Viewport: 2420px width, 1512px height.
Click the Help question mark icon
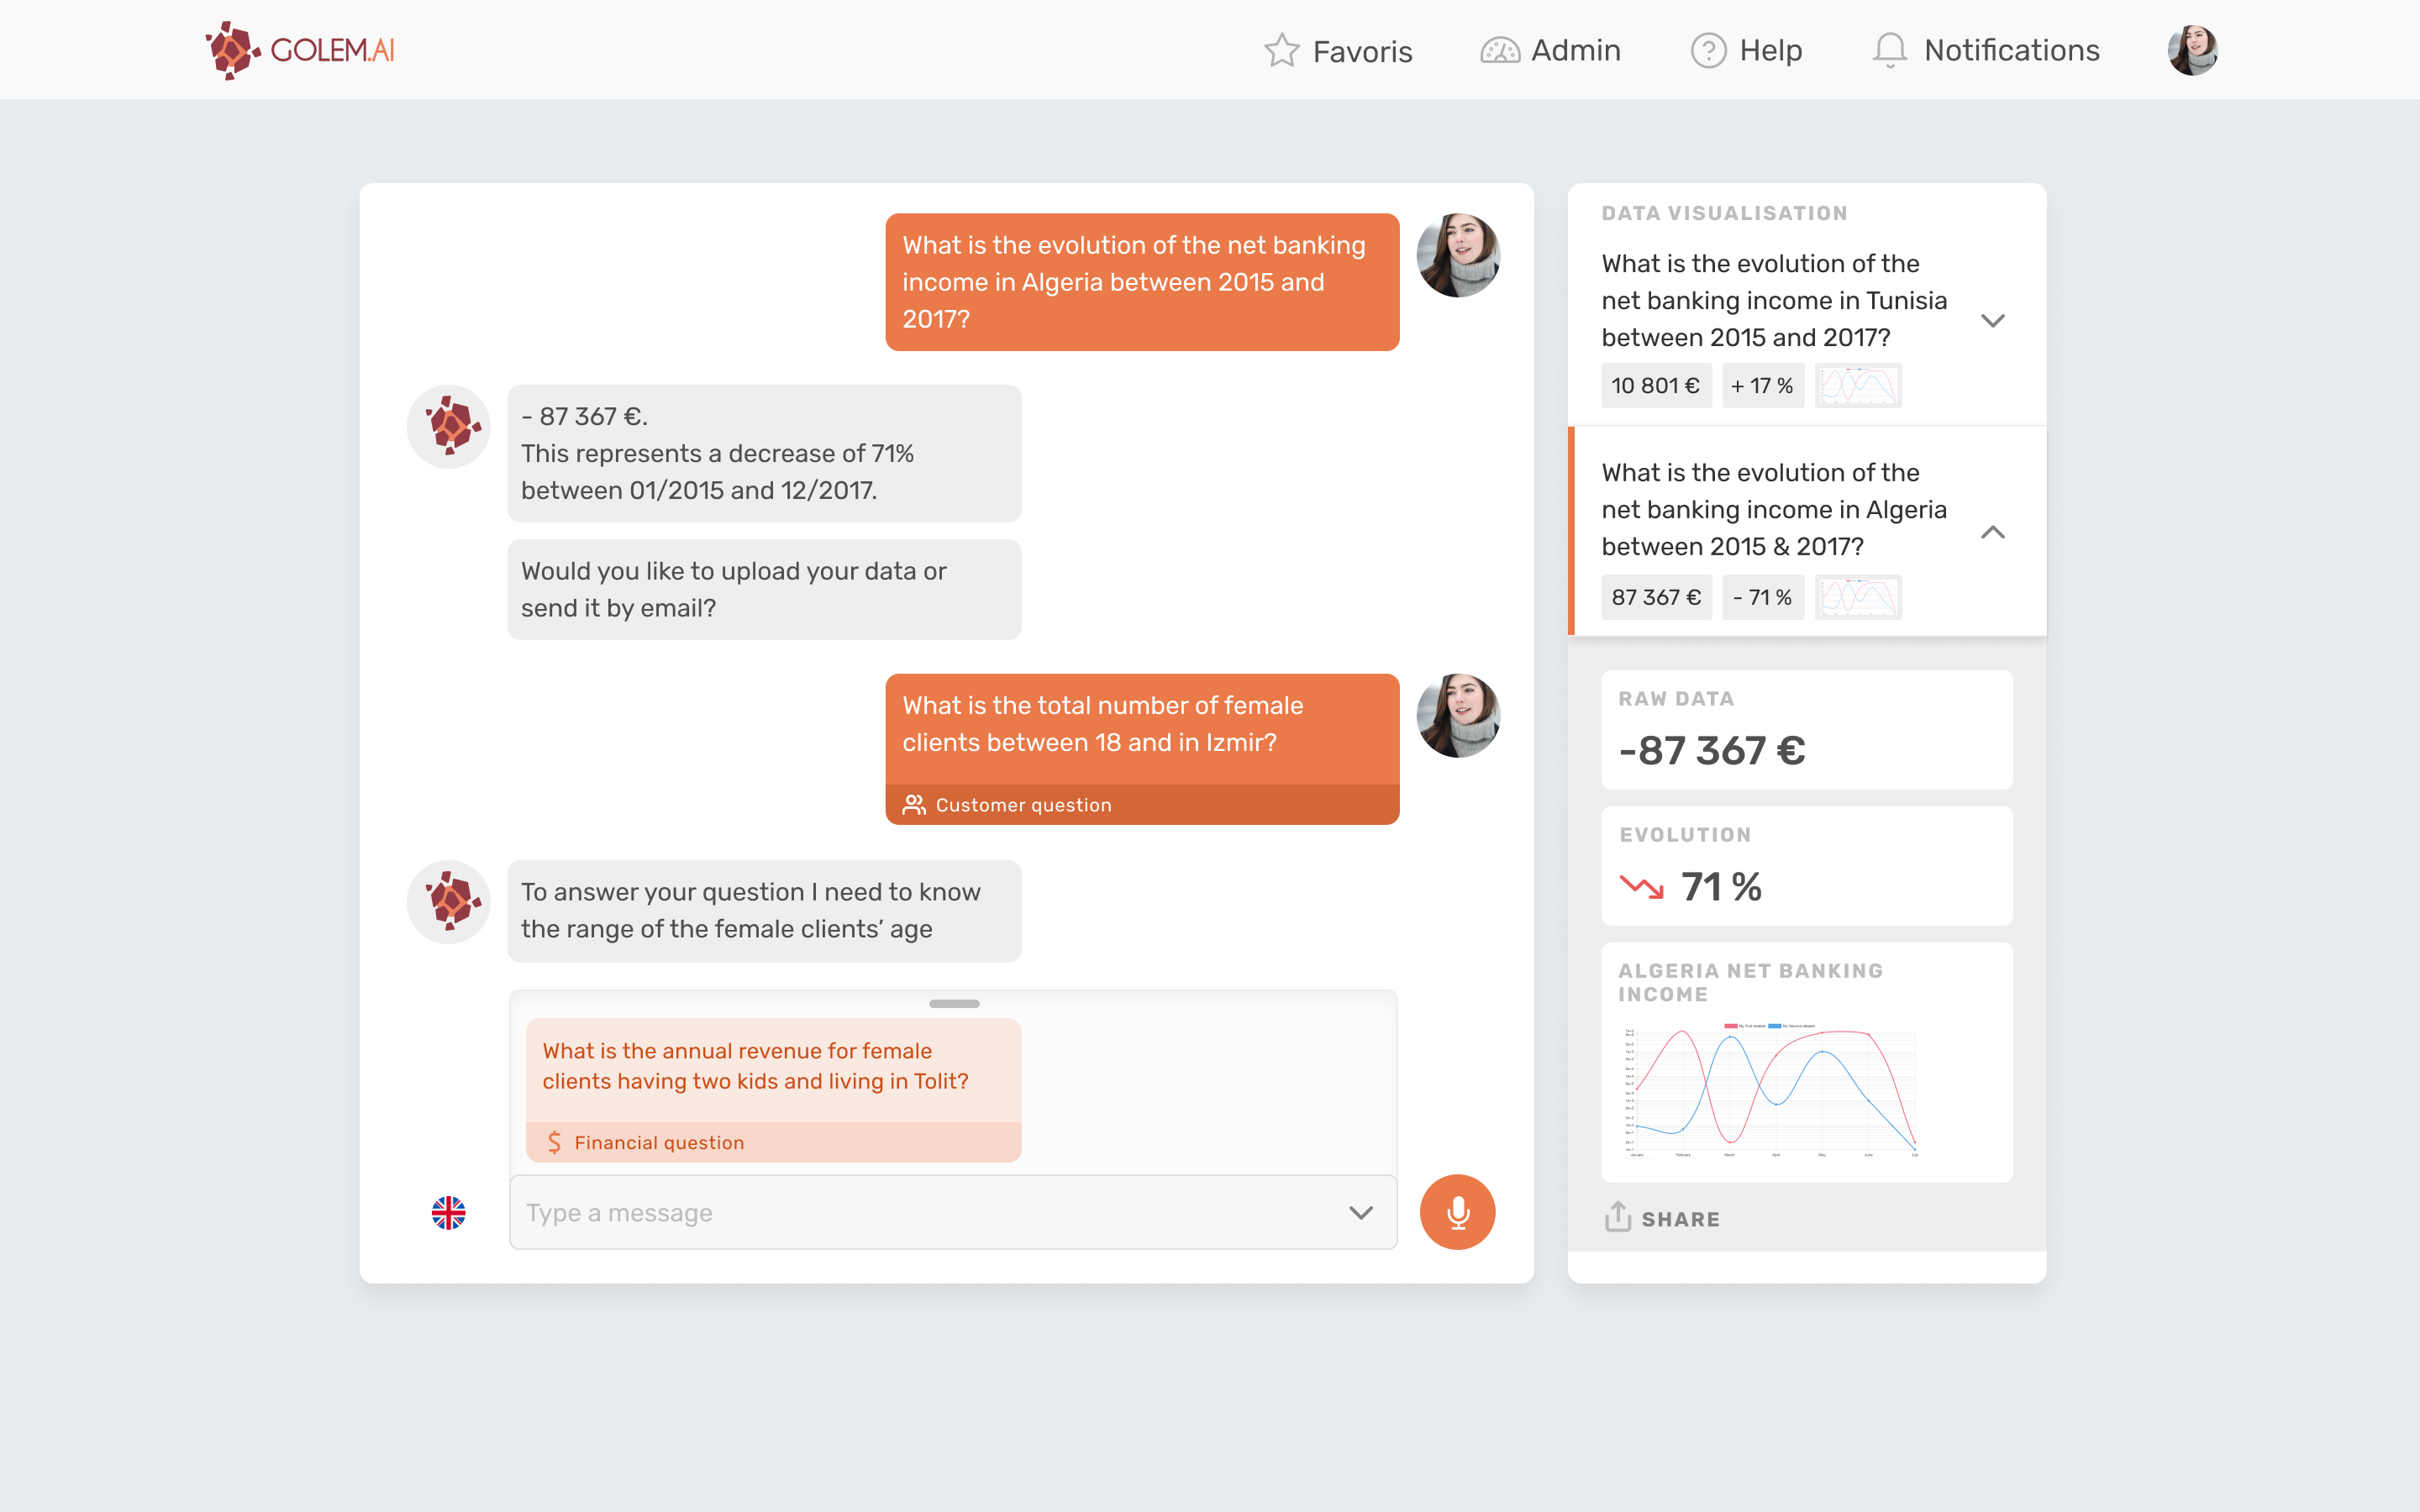pos(1708,50)
